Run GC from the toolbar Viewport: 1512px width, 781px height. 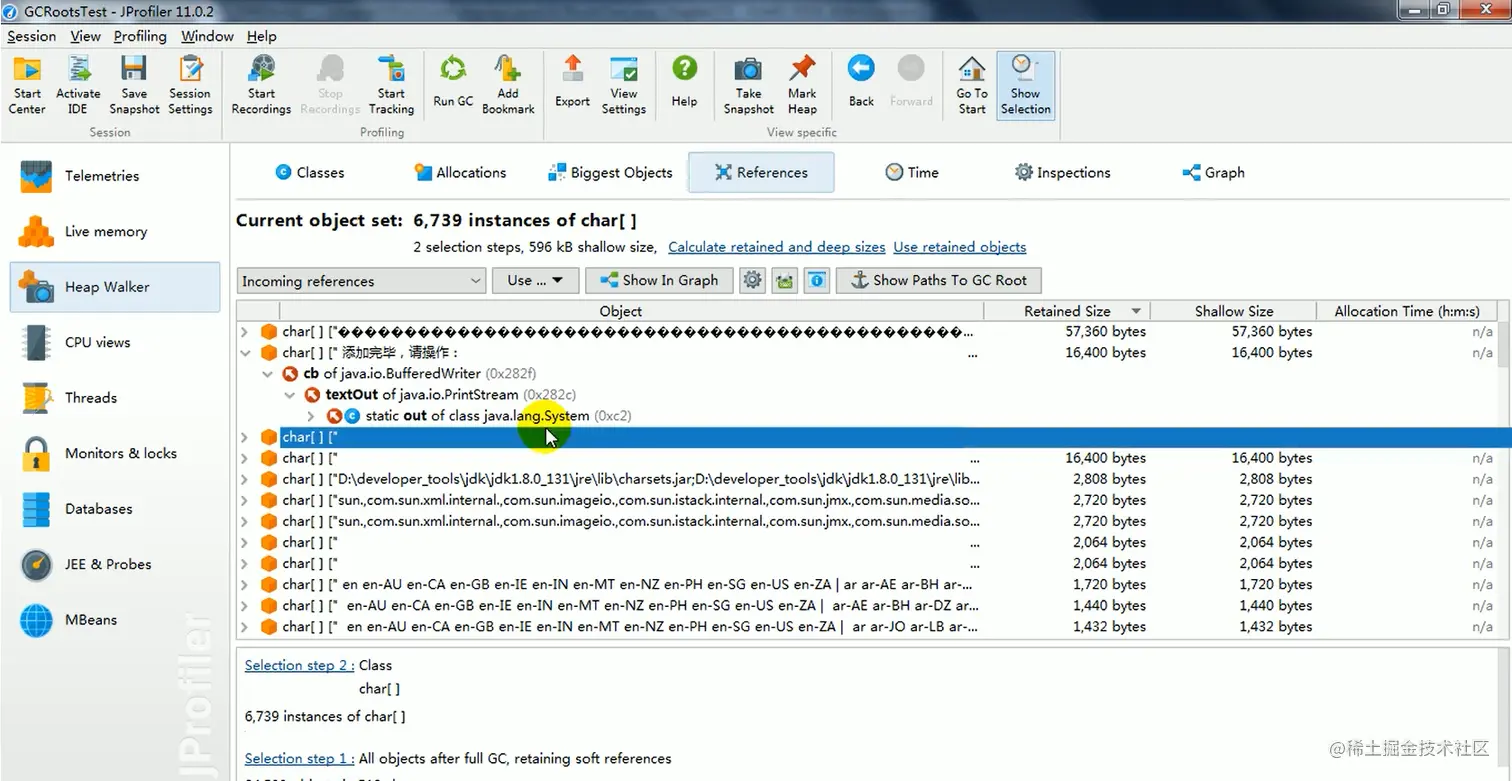point(453,84)
